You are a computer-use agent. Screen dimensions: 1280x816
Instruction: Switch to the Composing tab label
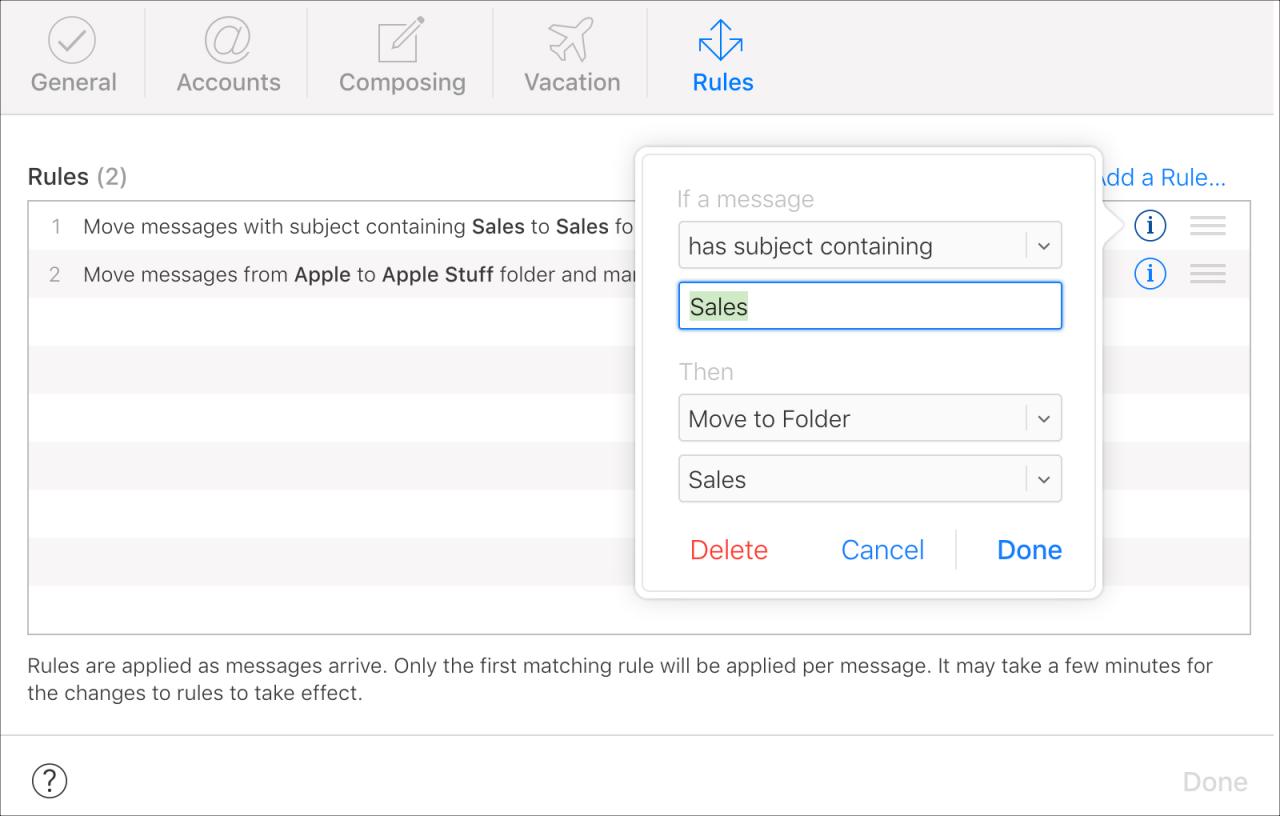point(402,83)
